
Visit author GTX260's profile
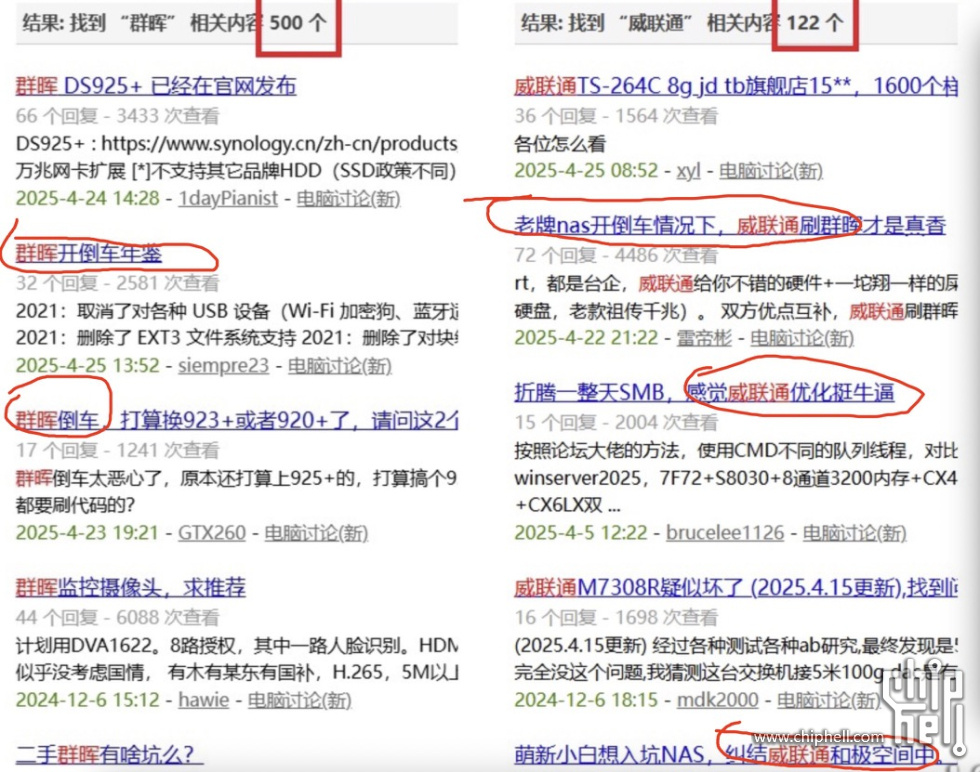pos(212,533)
